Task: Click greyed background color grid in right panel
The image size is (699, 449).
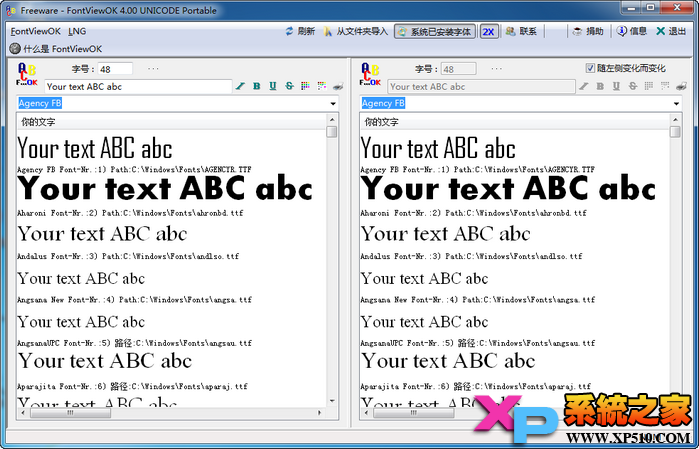Action: [665, 86]
